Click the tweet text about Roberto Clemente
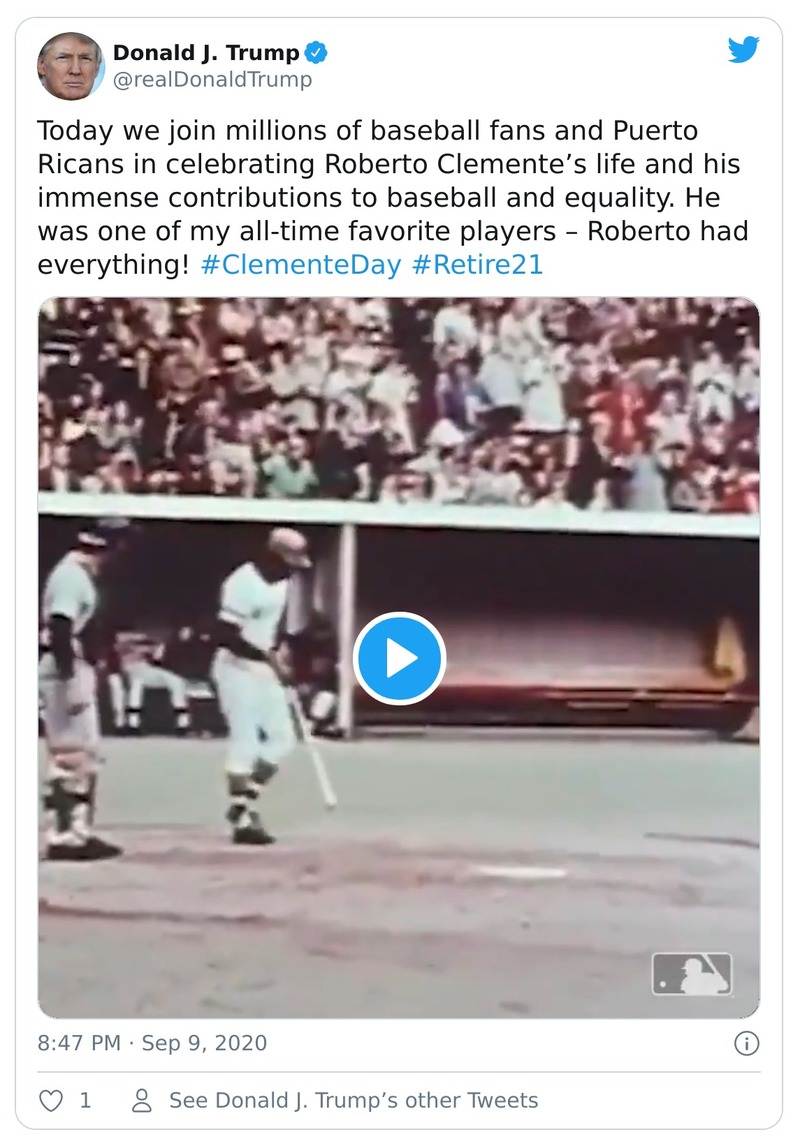This screenshot has height=1146, width=800. coord(393,197)
